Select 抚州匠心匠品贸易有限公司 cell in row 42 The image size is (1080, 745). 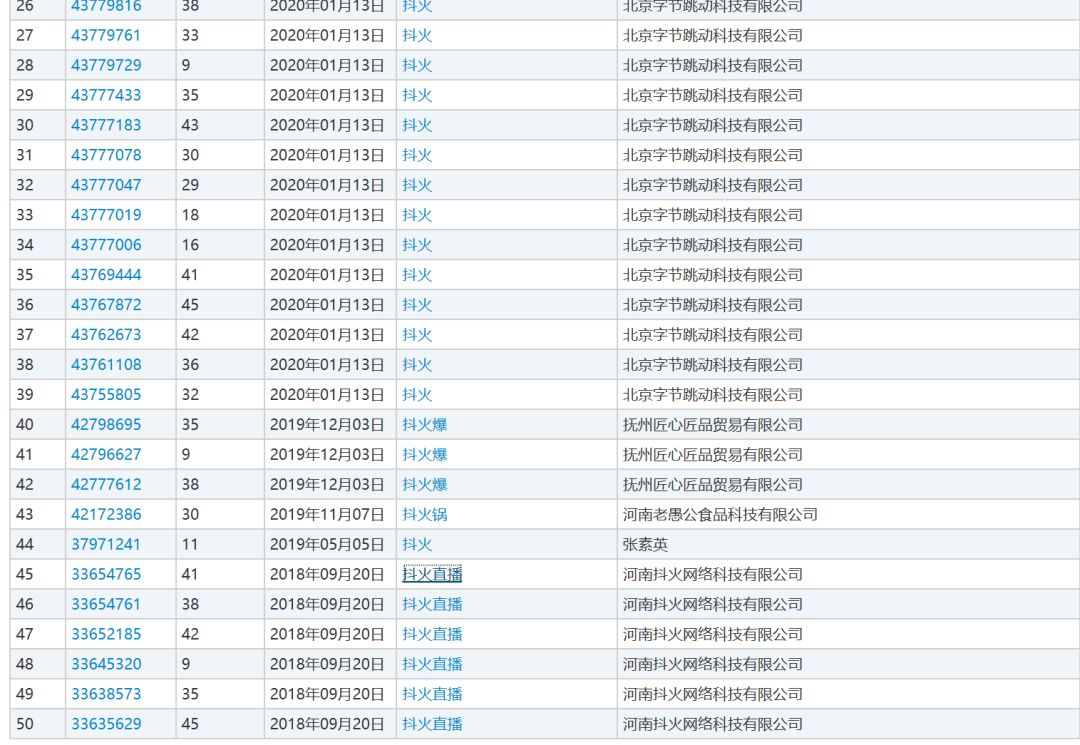click(848, 485)
